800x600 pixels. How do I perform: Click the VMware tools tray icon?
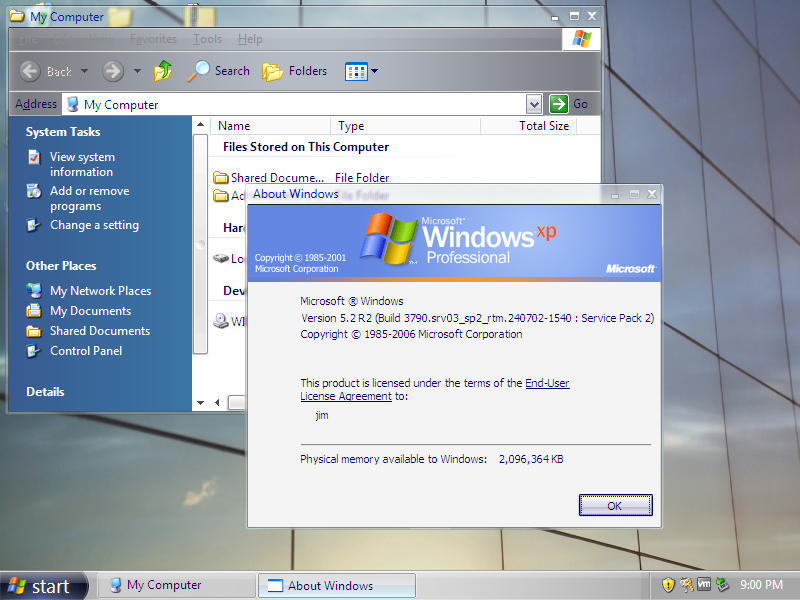pyautogui.click(x=704, y=585)
